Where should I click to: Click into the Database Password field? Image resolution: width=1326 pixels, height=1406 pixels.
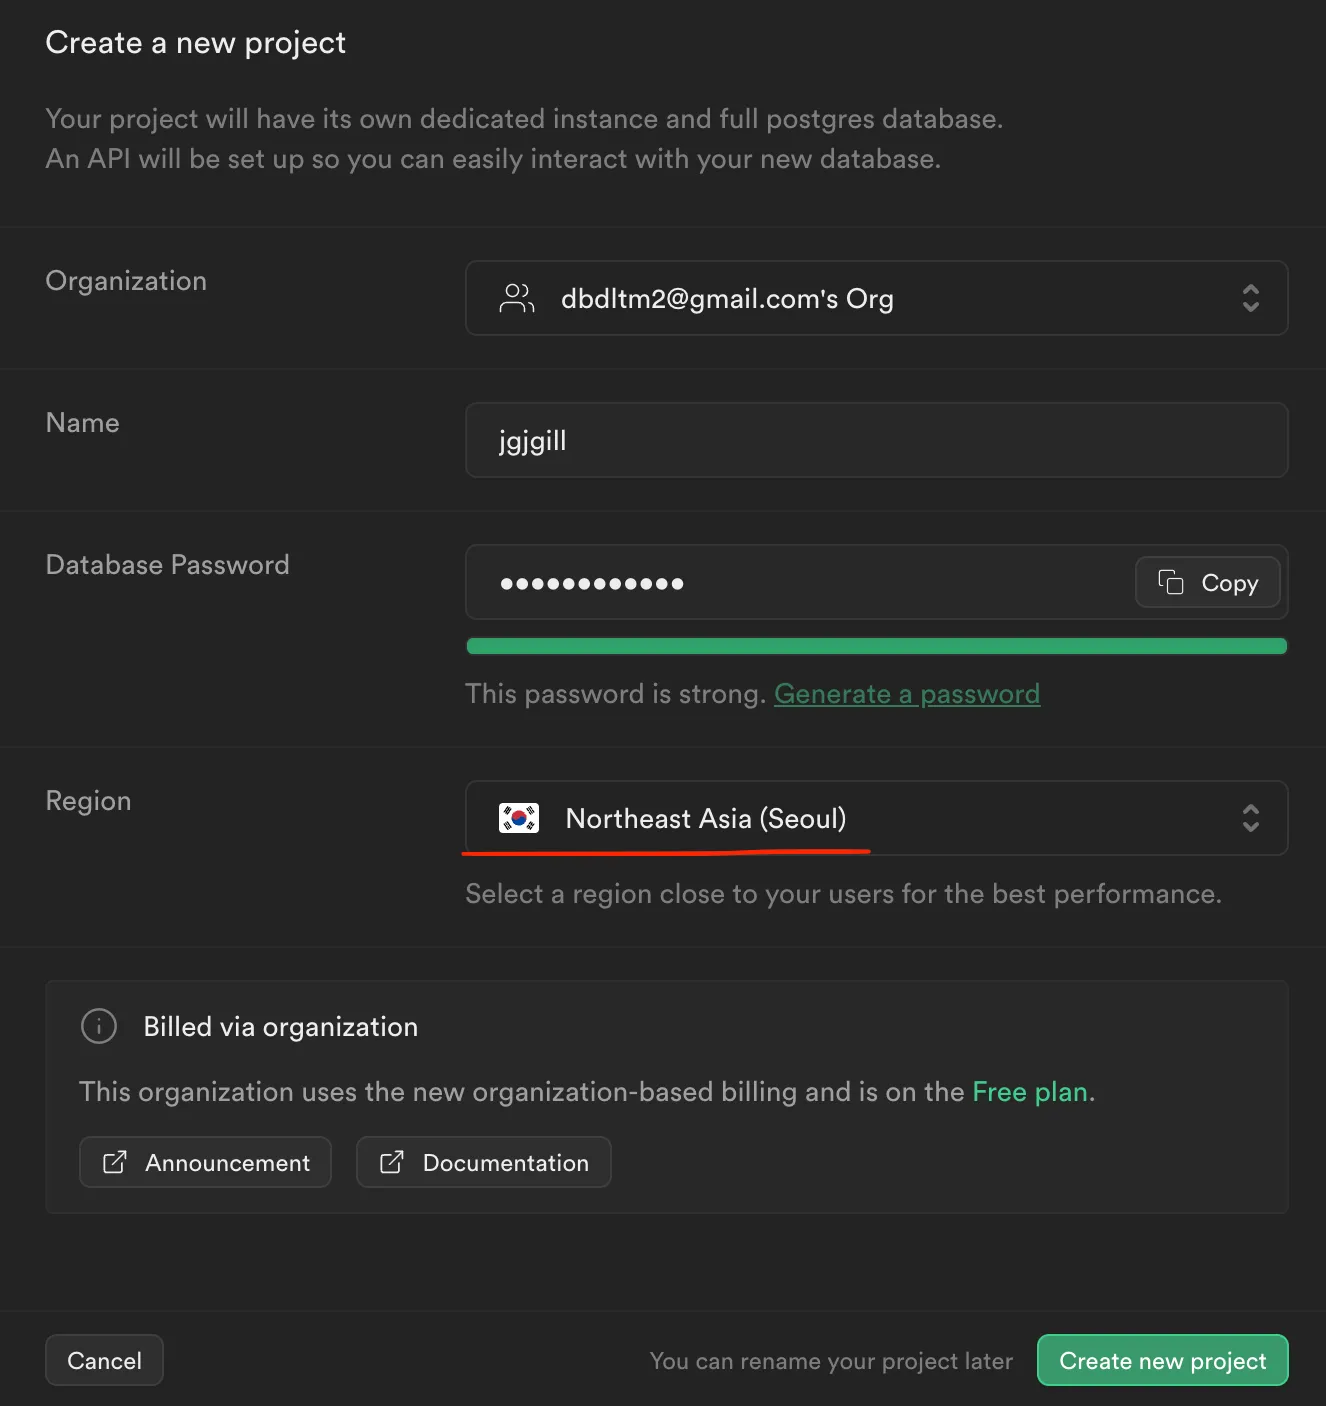point(800,583)
